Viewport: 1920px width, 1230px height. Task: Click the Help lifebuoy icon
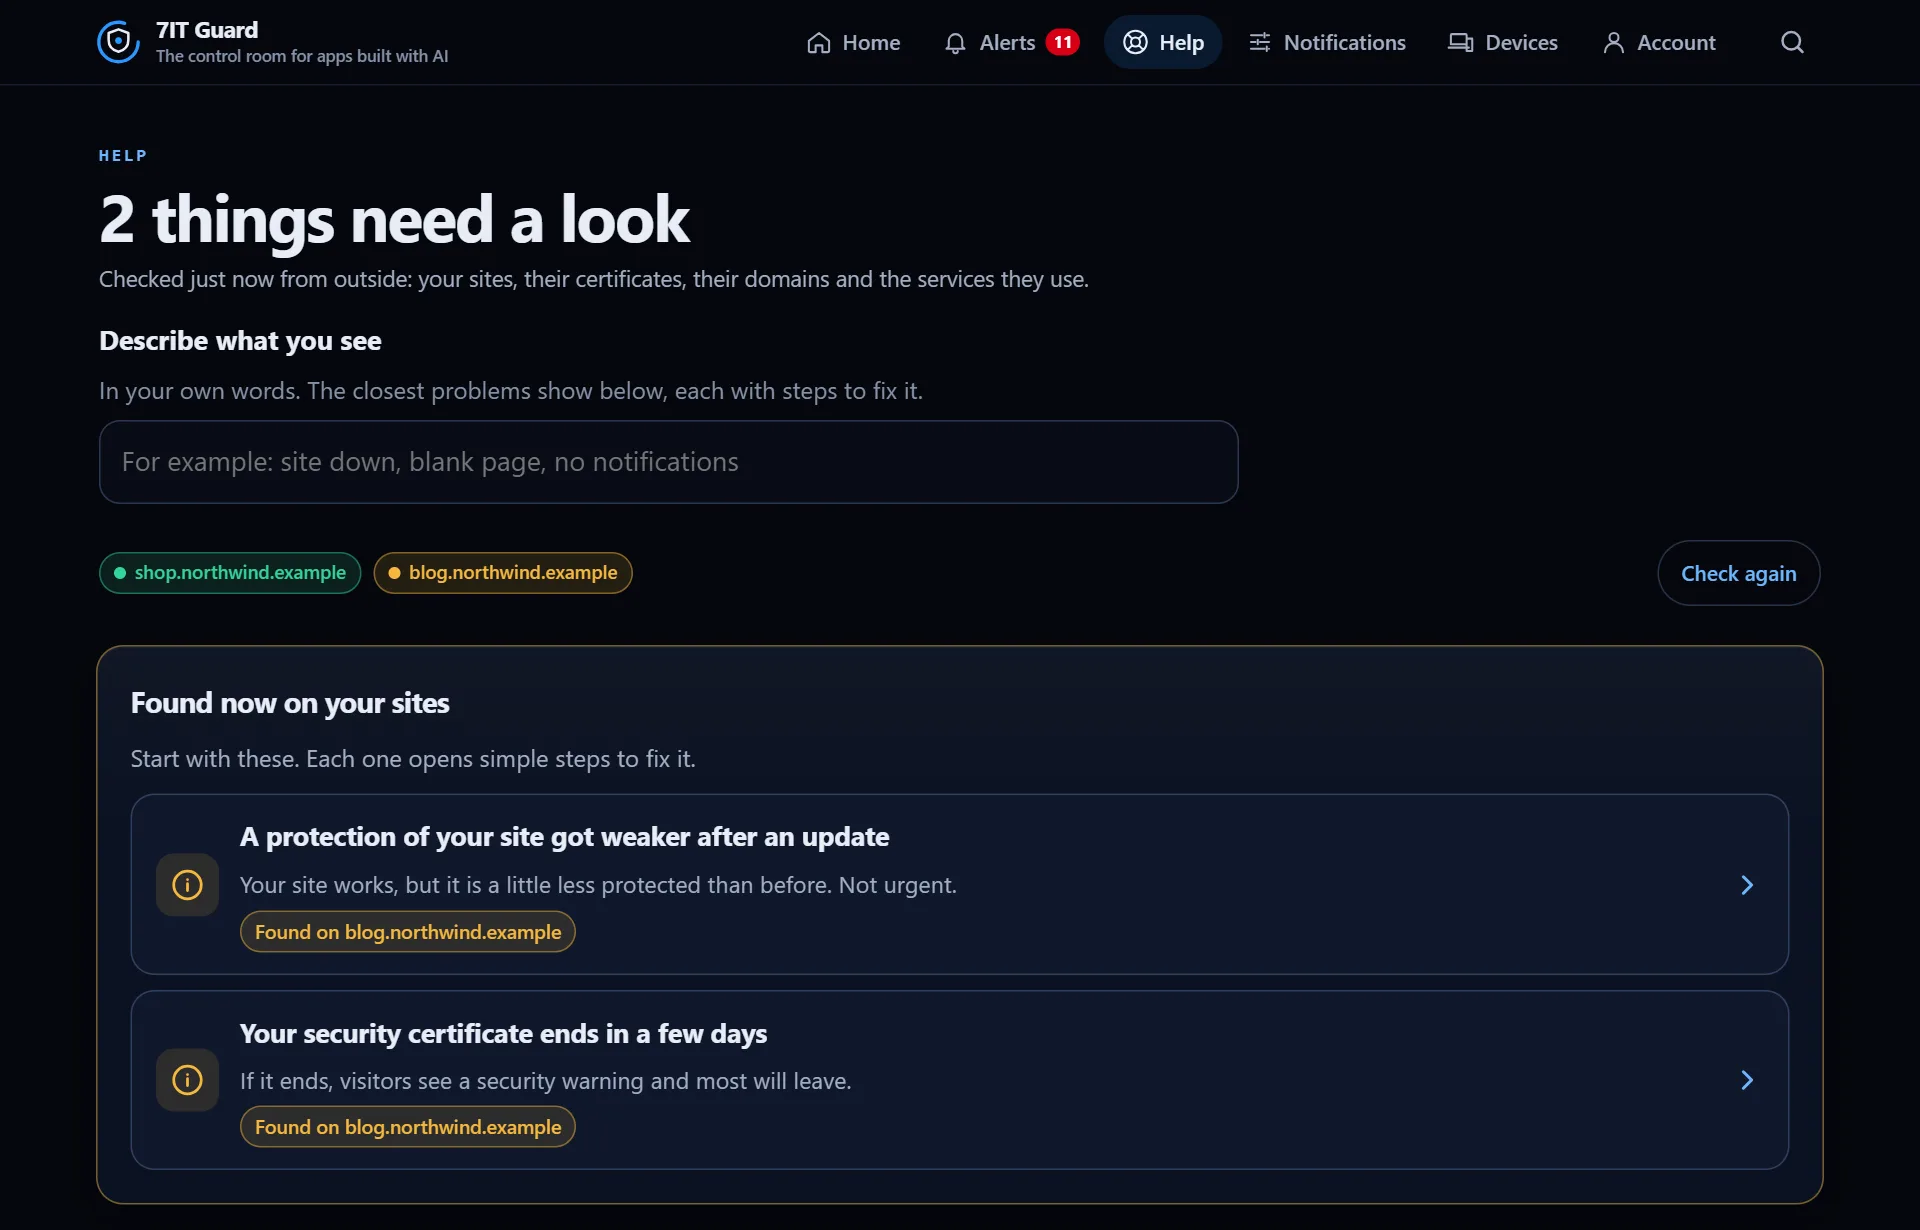point(1135,42)
